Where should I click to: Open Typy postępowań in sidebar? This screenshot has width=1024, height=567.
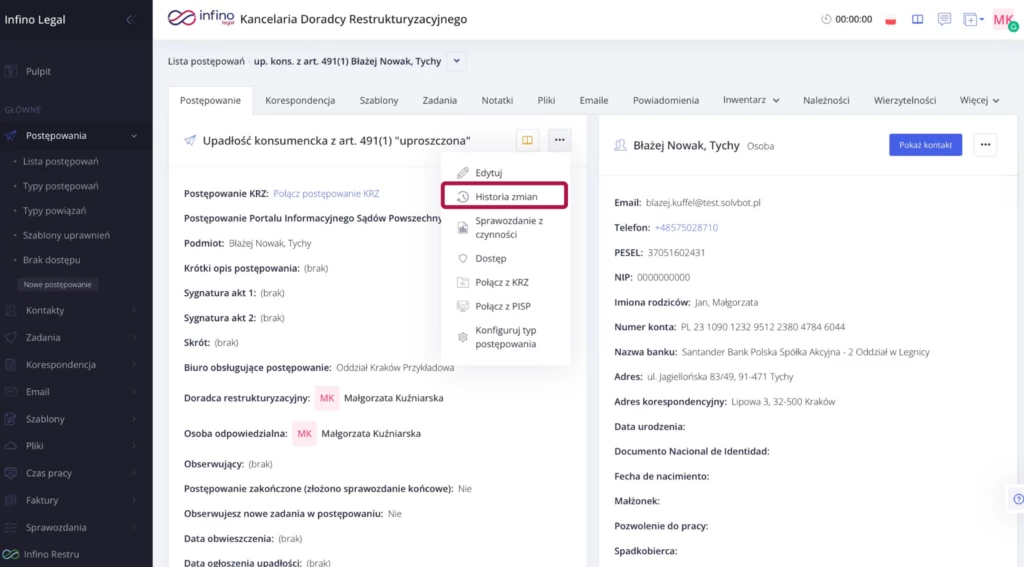click(x=61, y=186)
